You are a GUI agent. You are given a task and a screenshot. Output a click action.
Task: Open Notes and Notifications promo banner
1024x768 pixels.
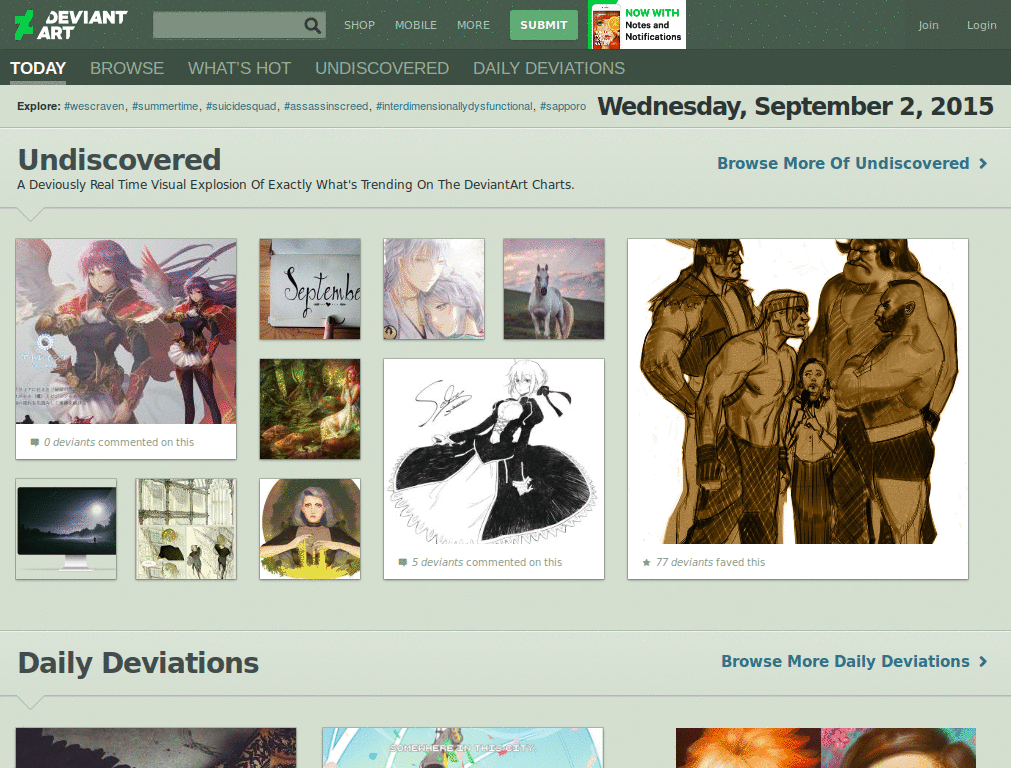coord(637,25)
